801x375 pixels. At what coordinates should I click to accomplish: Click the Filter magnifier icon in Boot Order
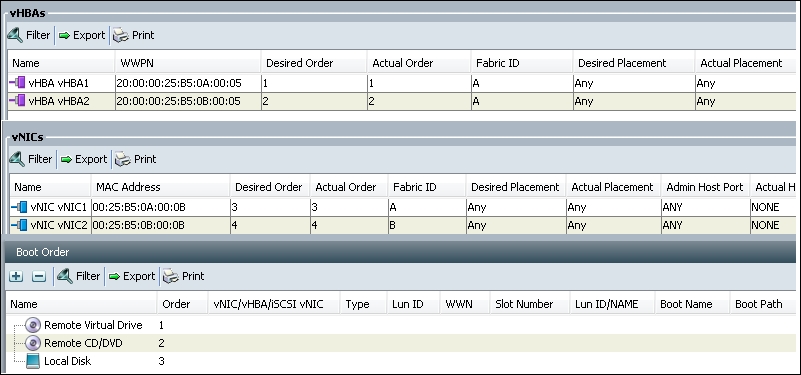coord(65,276)
